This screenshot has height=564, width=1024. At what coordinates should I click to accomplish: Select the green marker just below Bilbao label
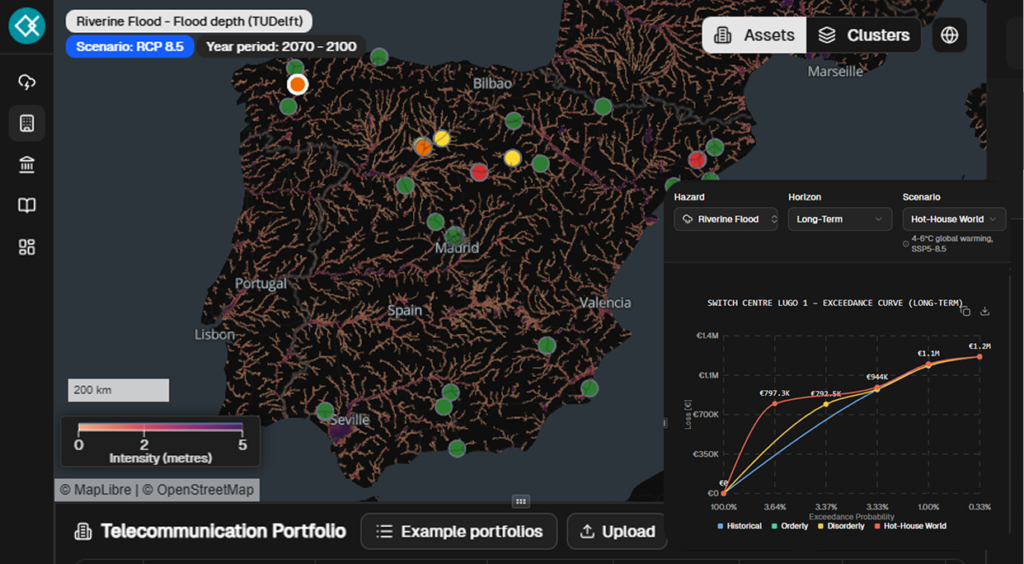pos(514,121)
